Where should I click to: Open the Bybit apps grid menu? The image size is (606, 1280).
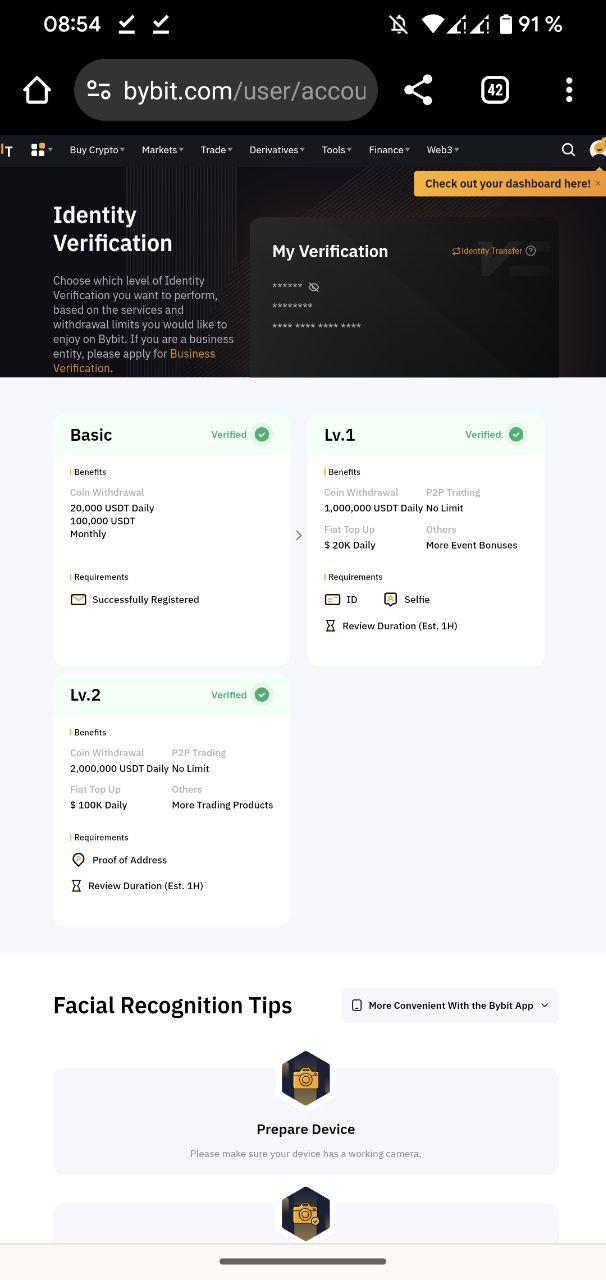pyautogui.click(x=40, y=150)
